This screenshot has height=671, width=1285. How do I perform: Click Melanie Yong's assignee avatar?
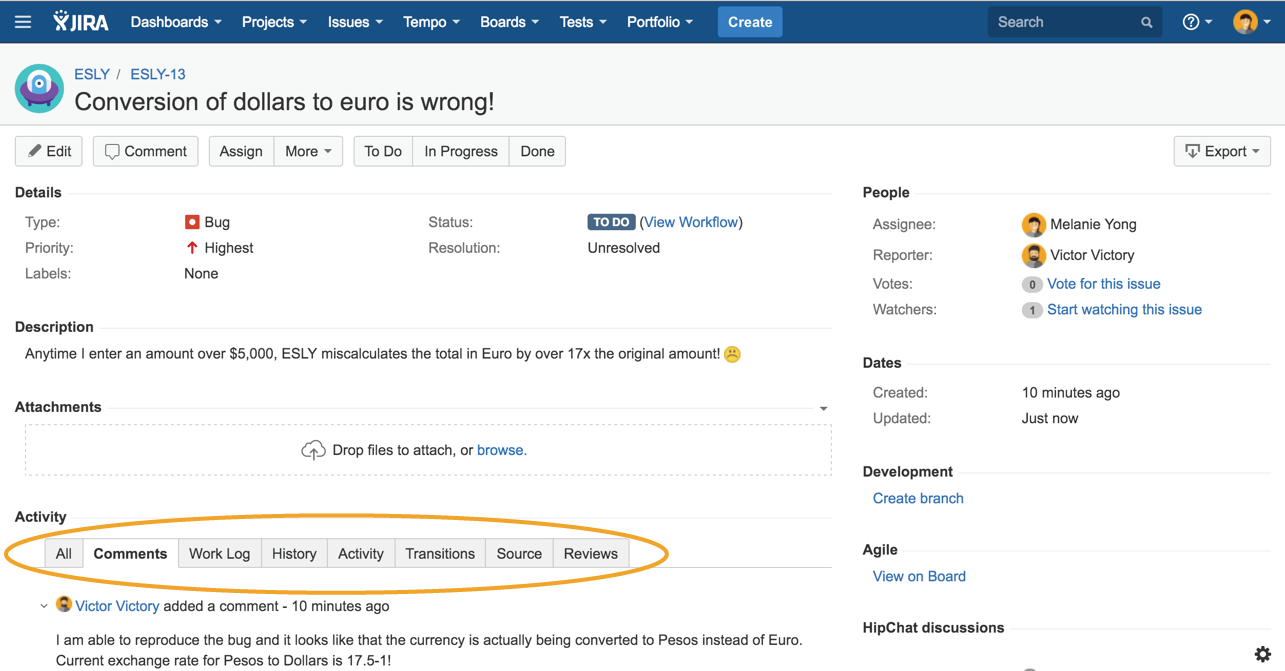1033,224
